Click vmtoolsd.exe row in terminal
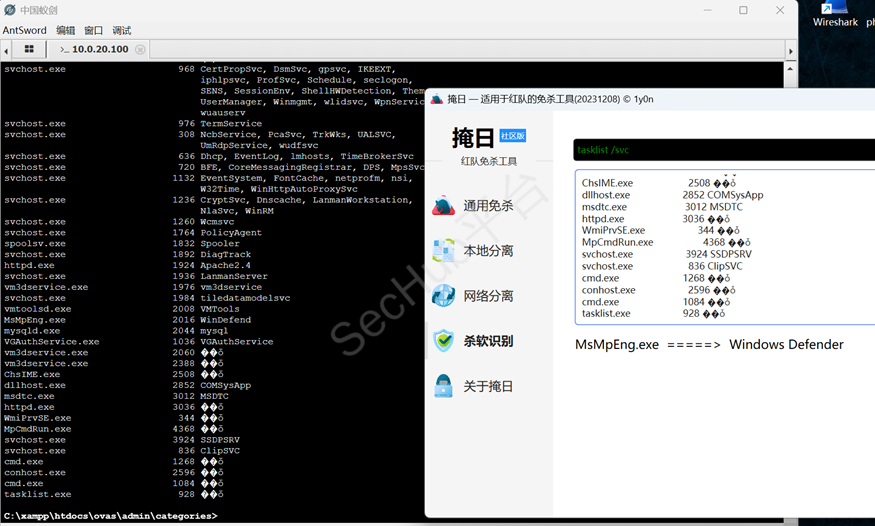Screen dimensions: 875x526 [122, 309]
